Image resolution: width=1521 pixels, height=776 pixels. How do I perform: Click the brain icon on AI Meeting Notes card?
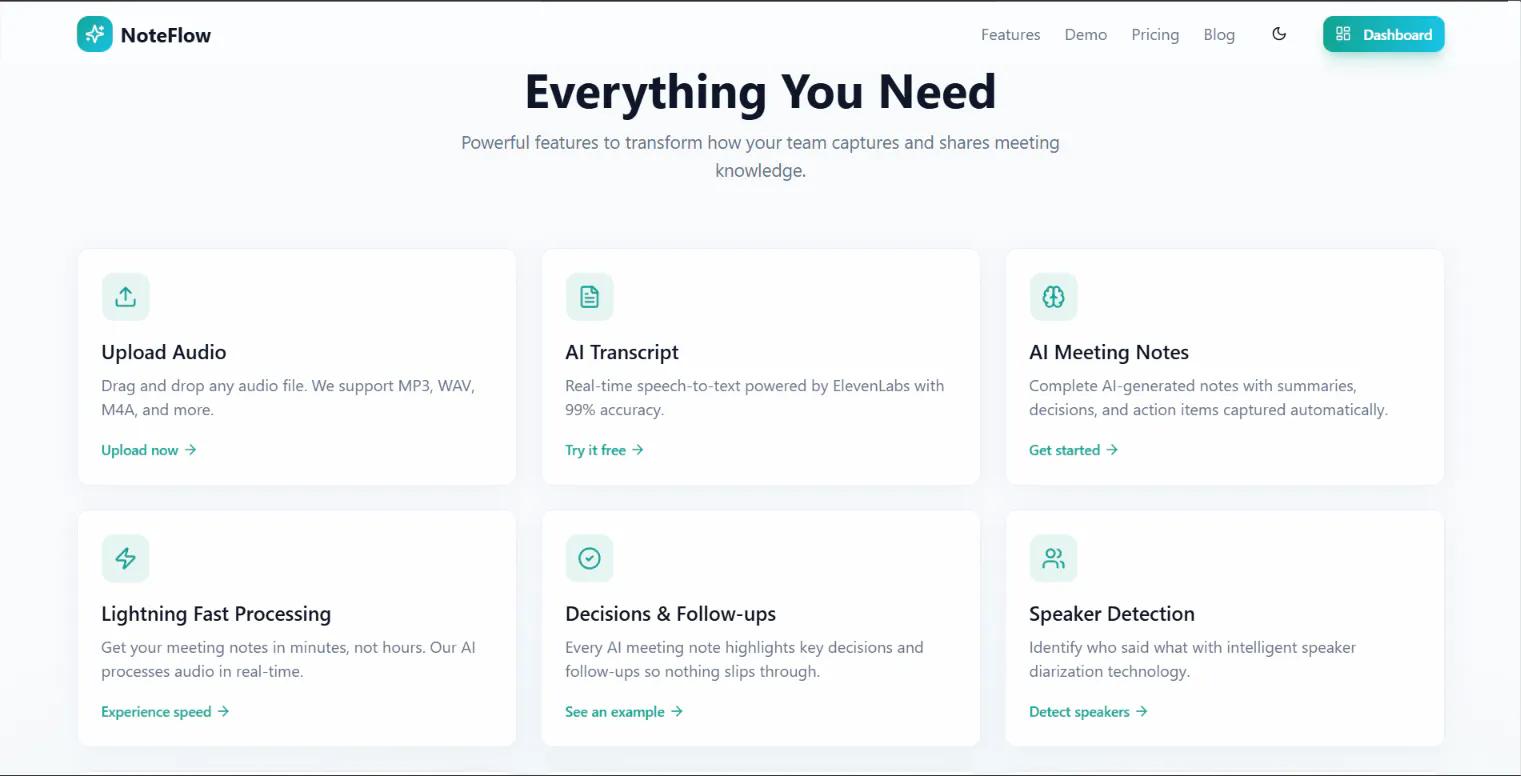pyautogui.click(x=1053, y=297)
